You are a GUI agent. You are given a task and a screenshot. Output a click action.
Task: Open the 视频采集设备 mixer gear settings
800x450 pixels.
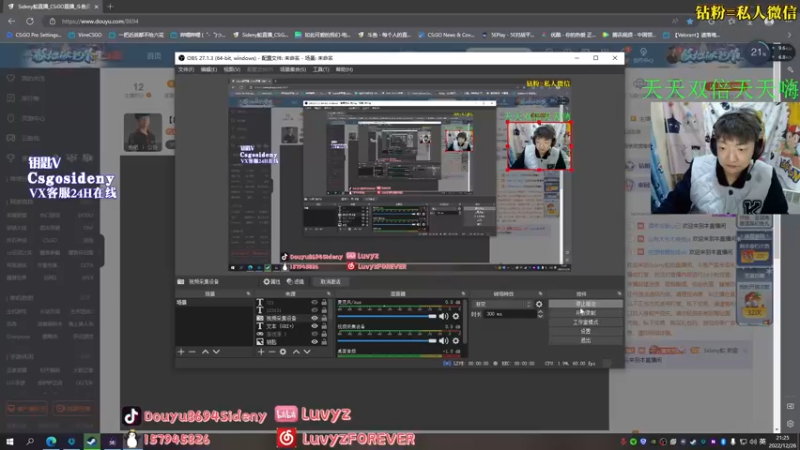click(x=456, y=341)
